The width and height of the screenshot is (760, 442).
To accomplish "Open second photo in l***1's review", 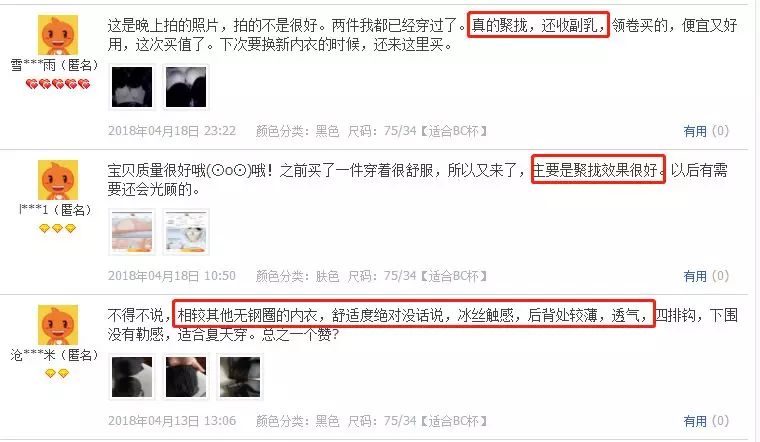I will [x=186, y=232].
